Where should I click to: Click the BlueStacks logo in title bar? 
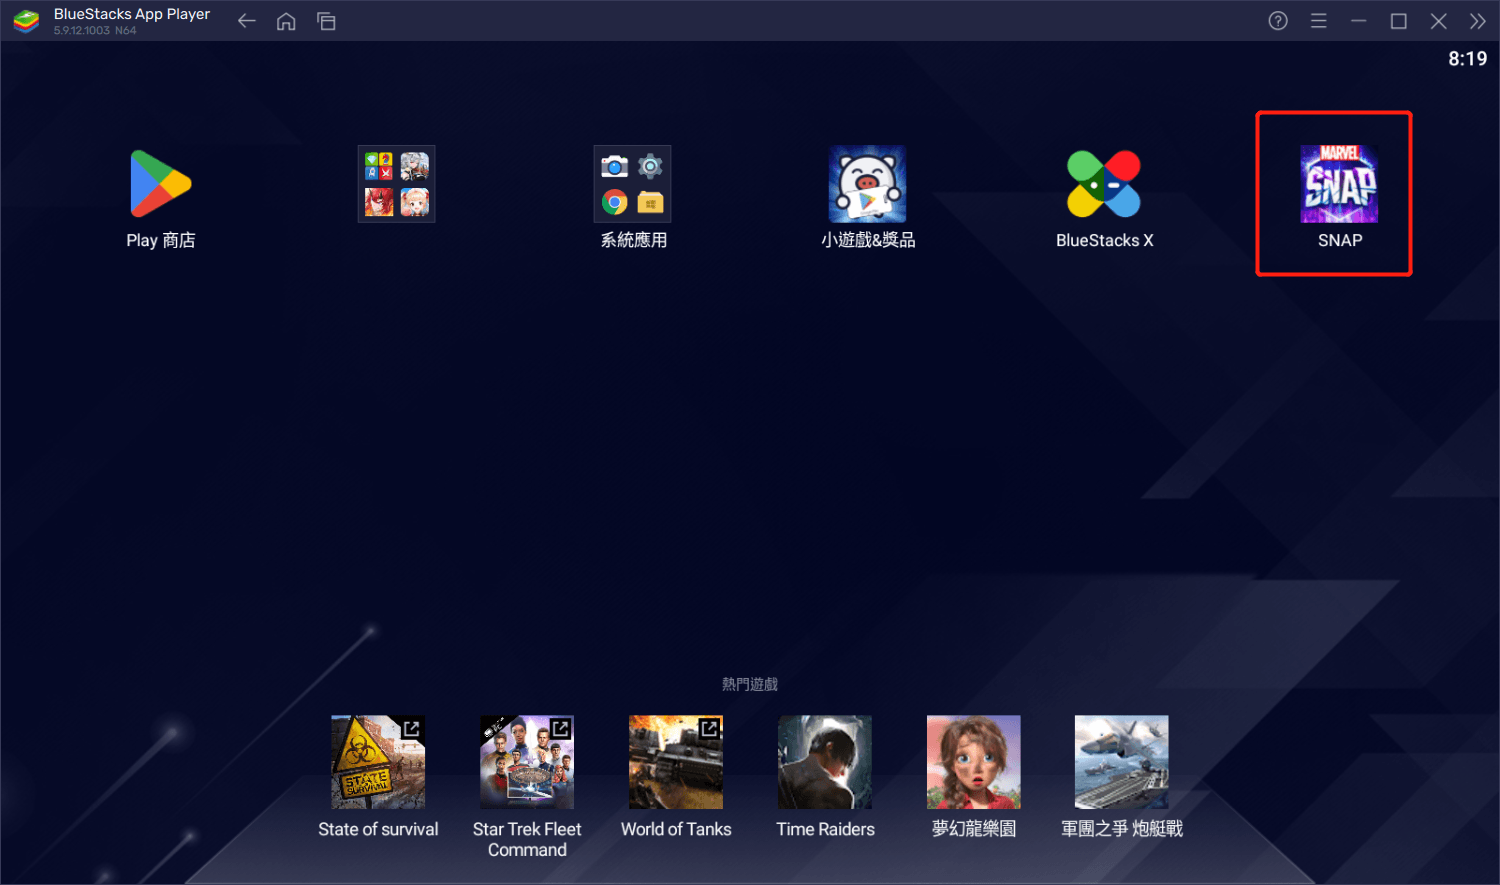point(26,21)
